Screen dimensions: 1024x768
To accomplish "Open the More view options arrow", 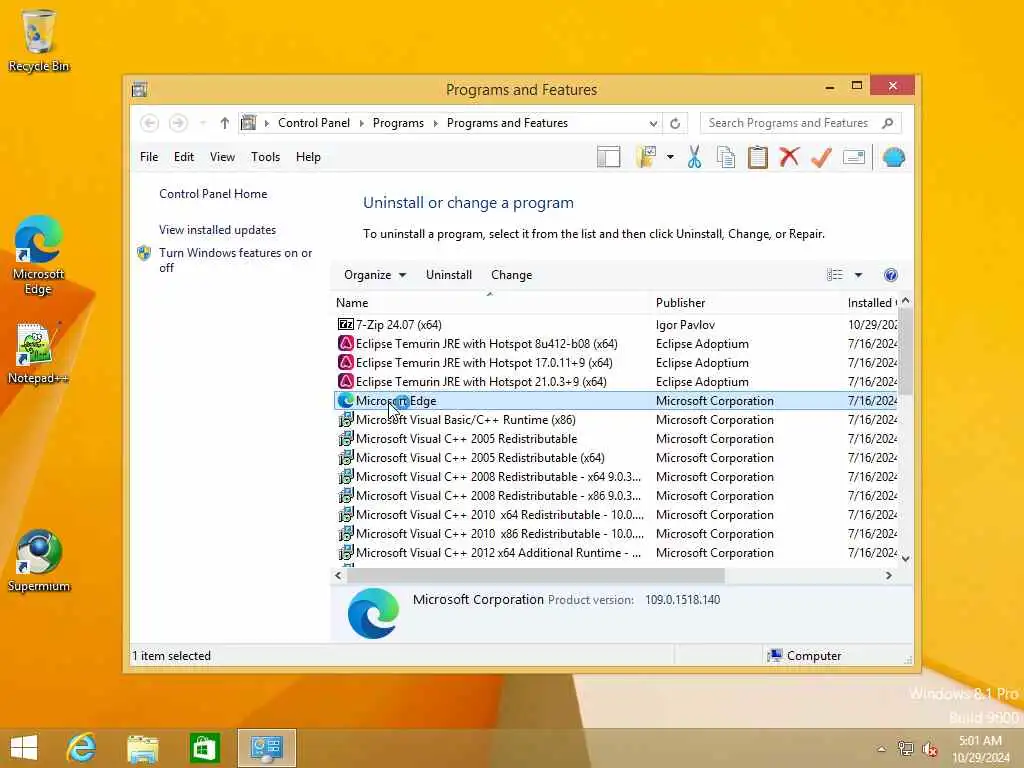I will [858, 275].
